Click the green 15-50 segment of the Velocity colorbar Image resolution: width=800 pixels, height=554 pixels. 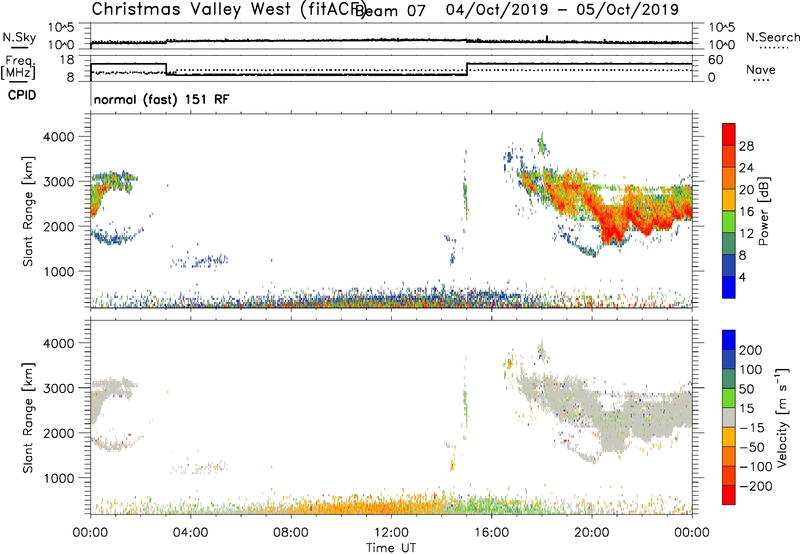coord(729,398)
